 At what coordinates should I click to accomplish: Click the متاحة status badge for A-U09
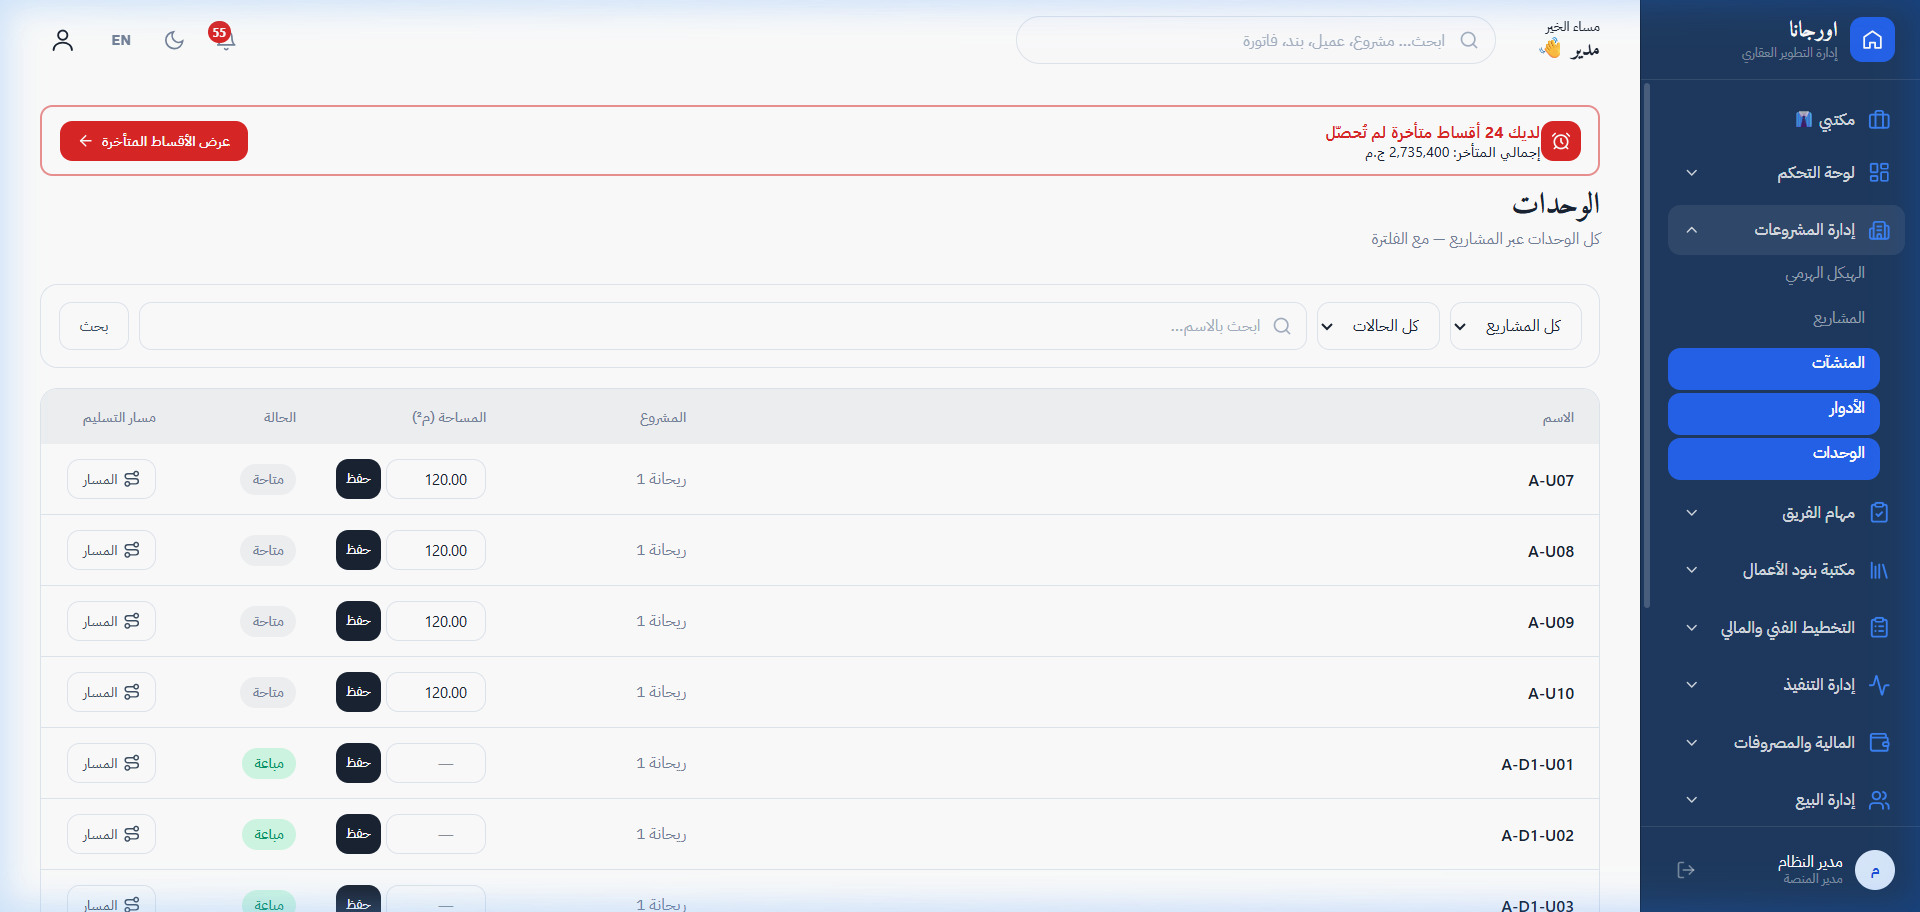click(x=268, y=621)
